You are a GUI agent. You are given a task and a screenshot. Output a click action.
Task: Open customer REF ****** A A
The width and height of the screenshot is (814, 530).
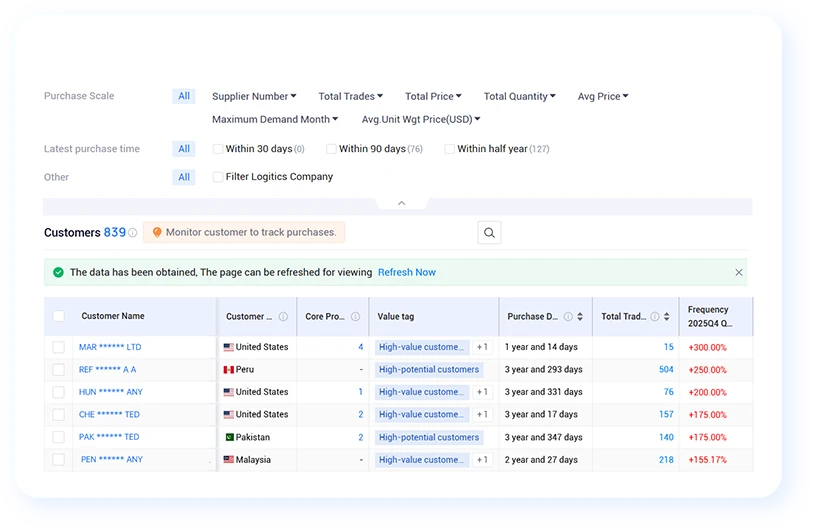tap(107, 370)
